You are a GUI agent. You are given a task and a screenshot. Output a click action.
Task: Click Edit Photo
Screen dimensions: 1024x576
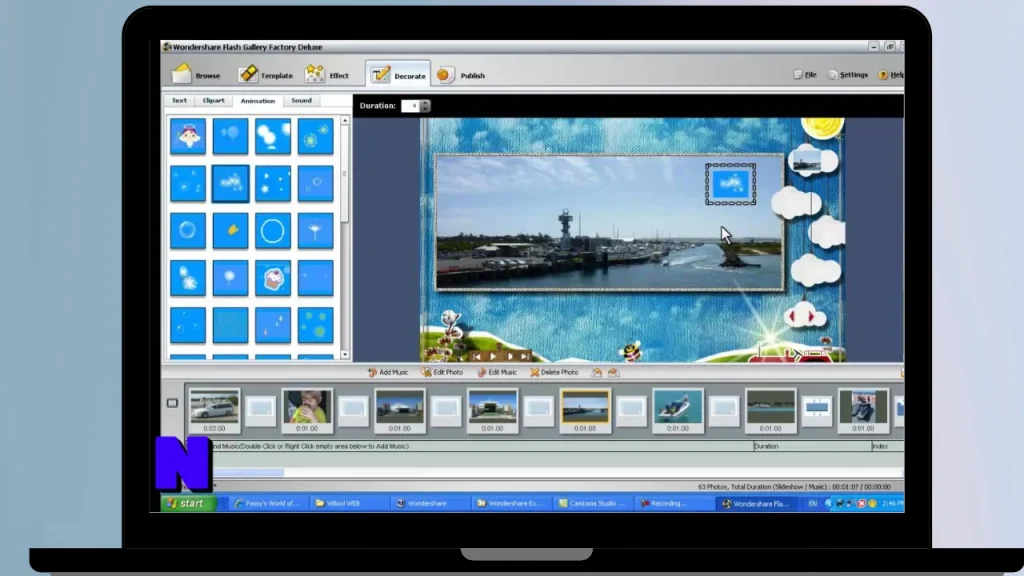click(x=442, y=372)
